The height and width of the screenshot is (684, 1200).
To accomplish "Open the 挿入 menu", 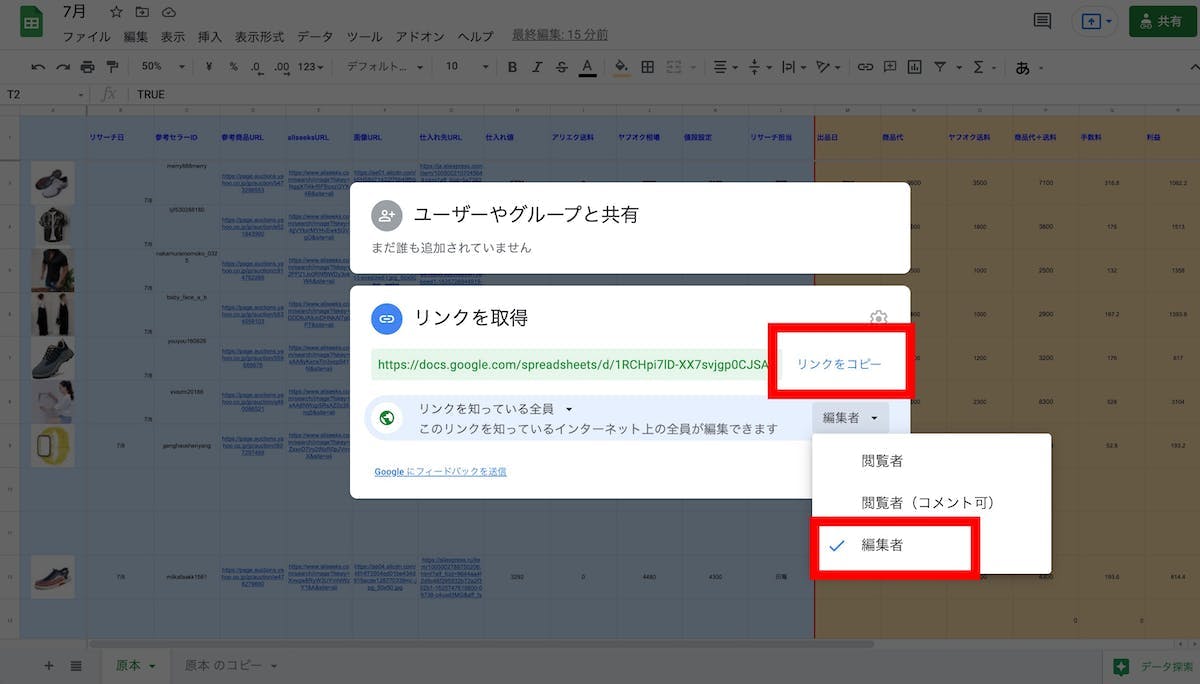I will tap(210, 36).
